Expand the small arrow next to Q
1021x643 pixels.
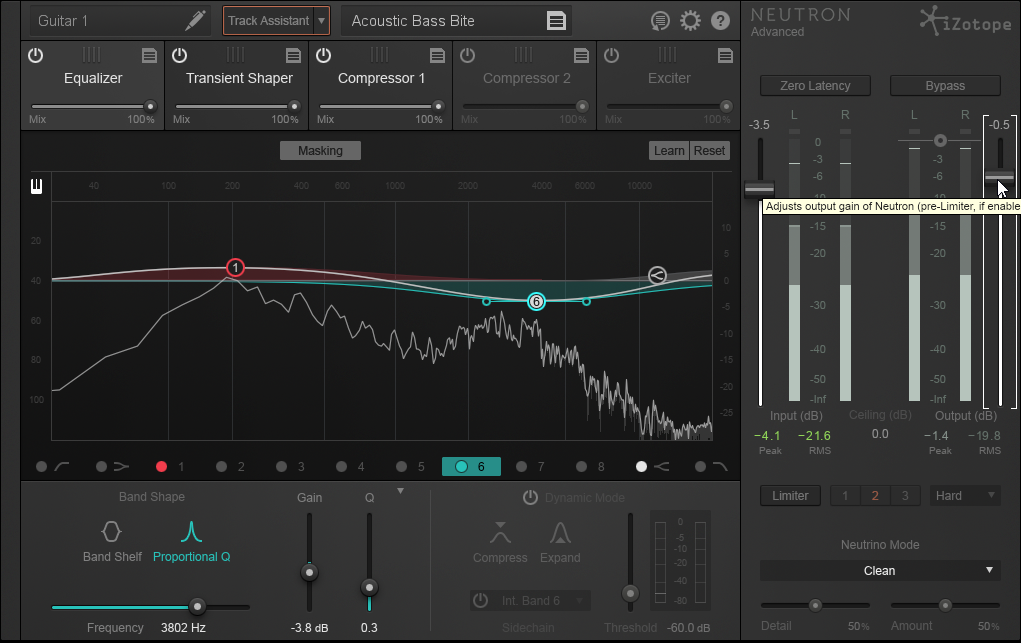coord(400,491)
